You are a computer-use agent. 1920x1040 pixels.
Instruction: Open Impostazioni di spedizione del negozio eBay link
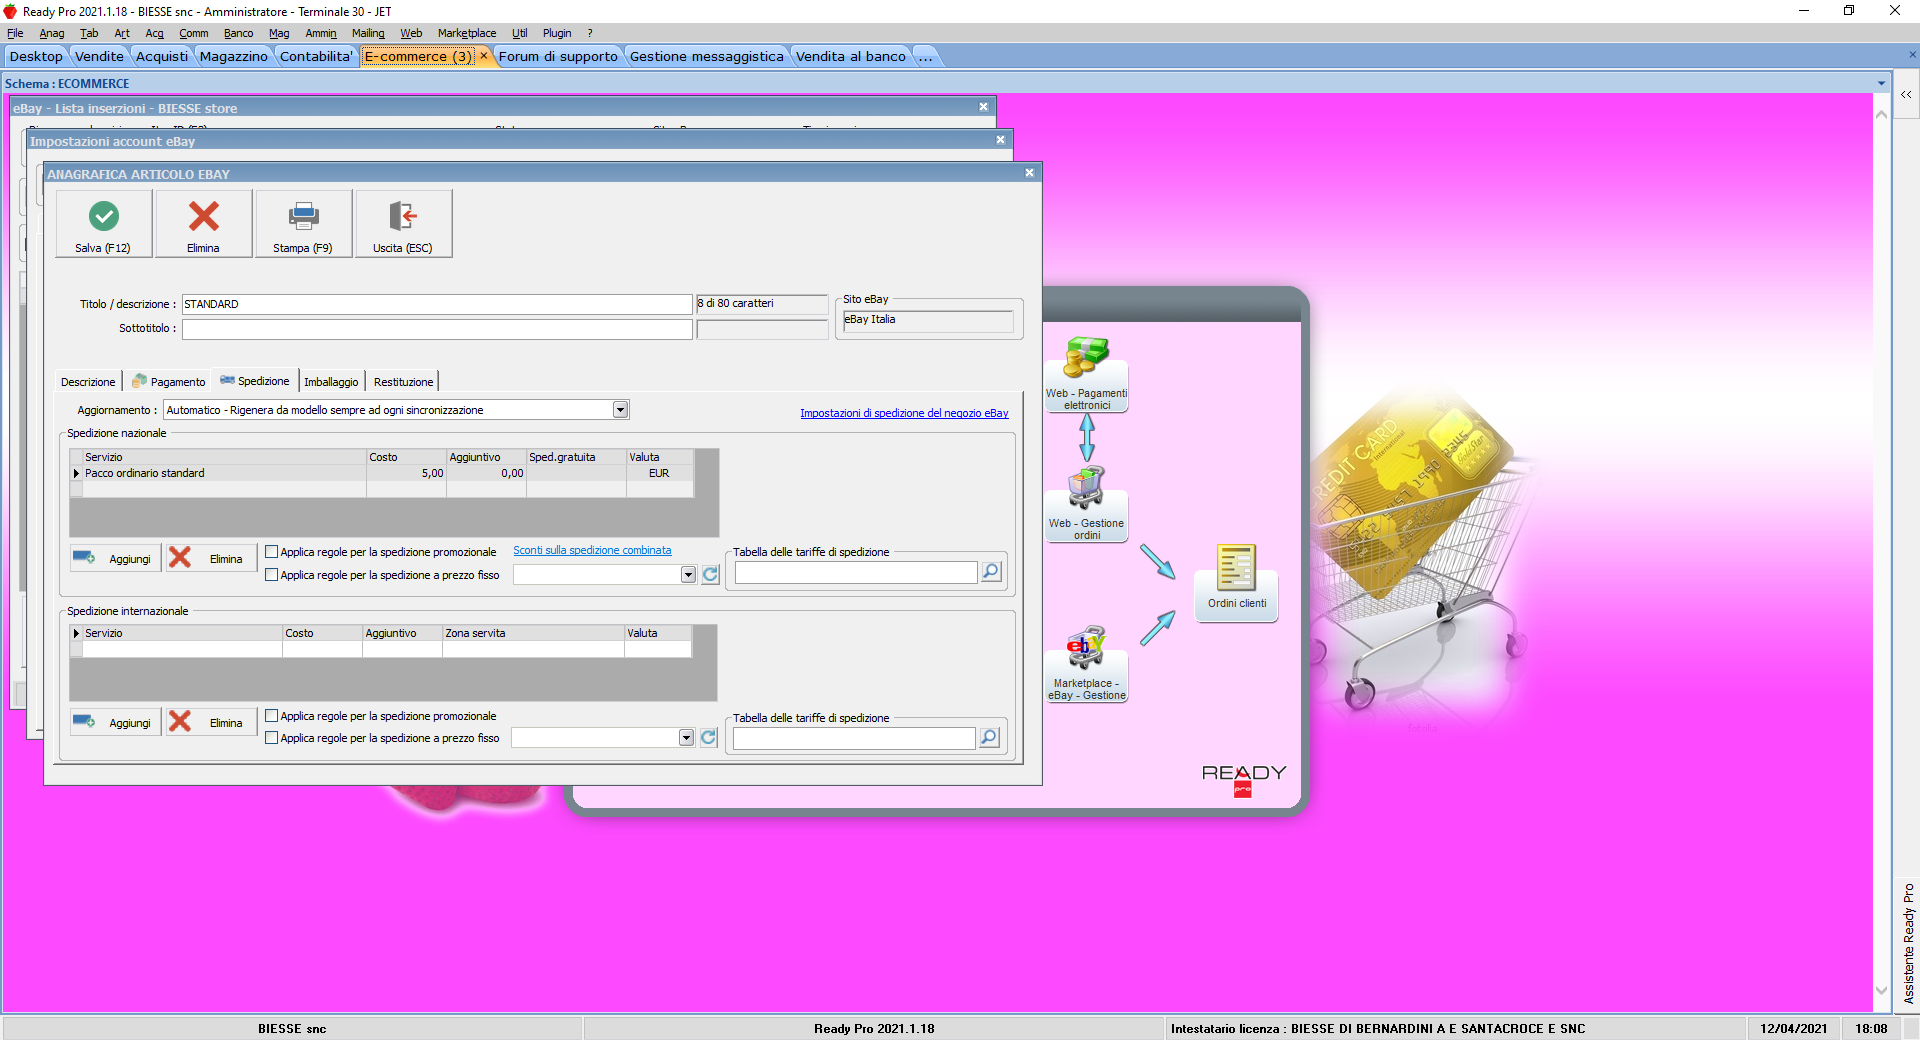(904, 413)
